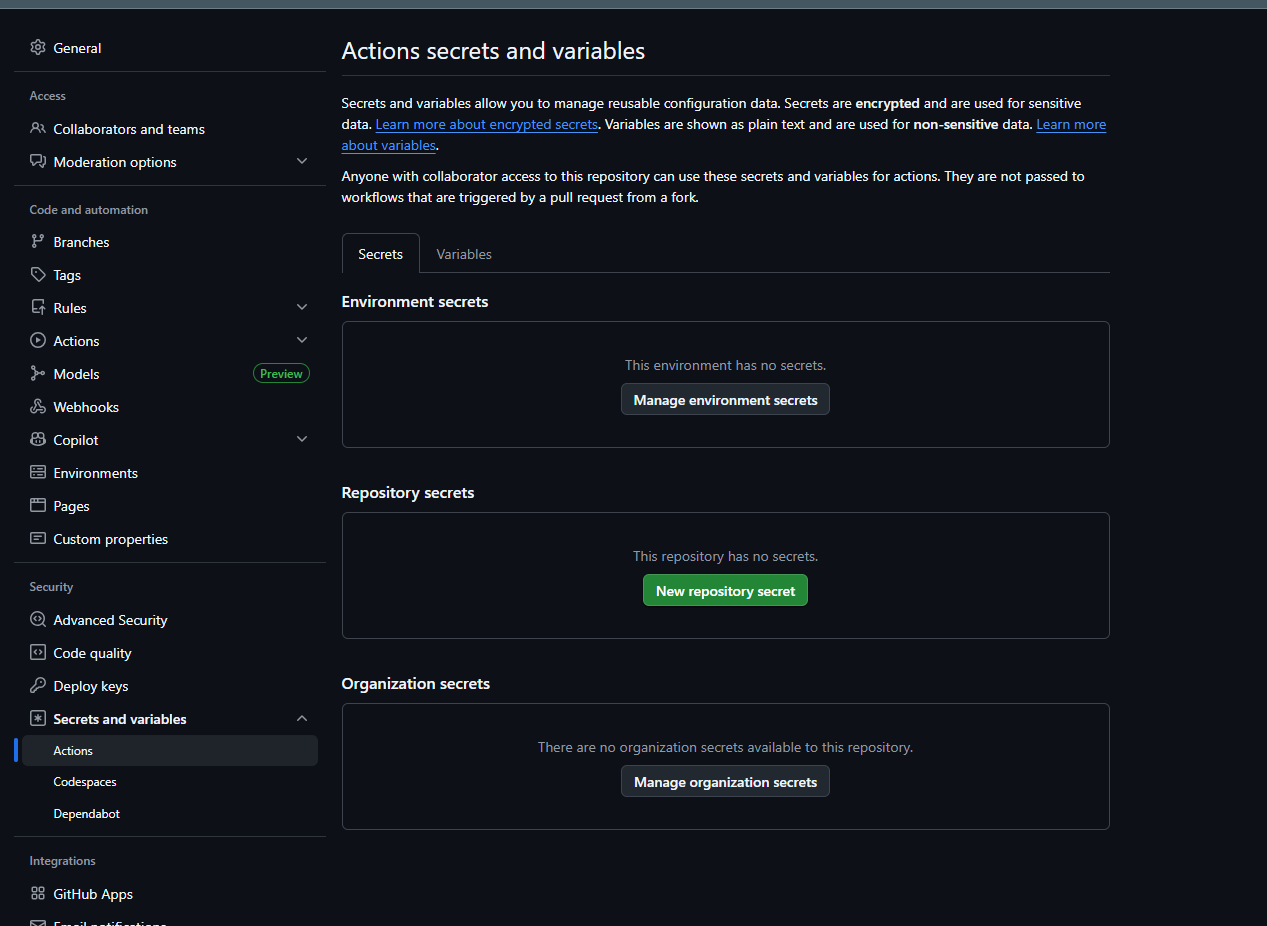Open Advanced Security shield icon

point(38,620)
